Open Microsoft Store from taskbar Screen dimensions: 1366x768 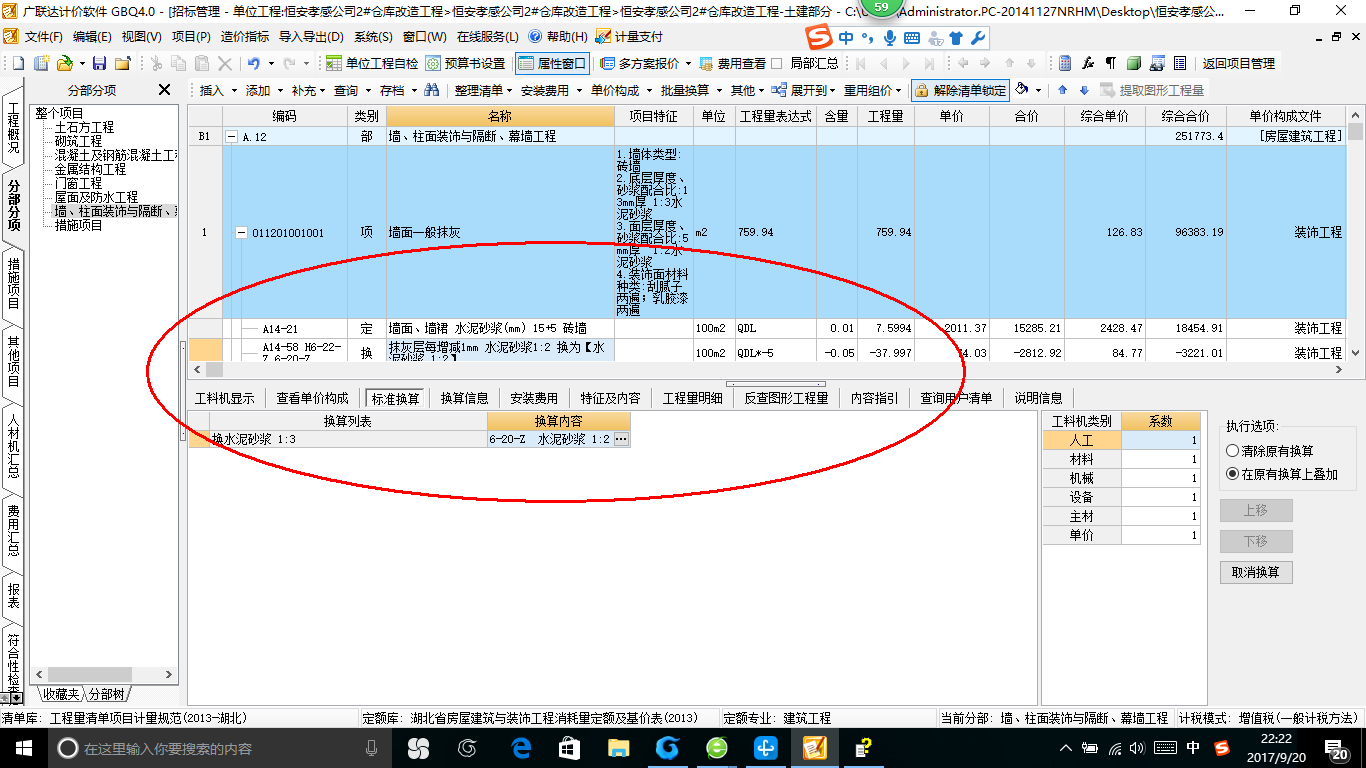[x=569, y=748]
